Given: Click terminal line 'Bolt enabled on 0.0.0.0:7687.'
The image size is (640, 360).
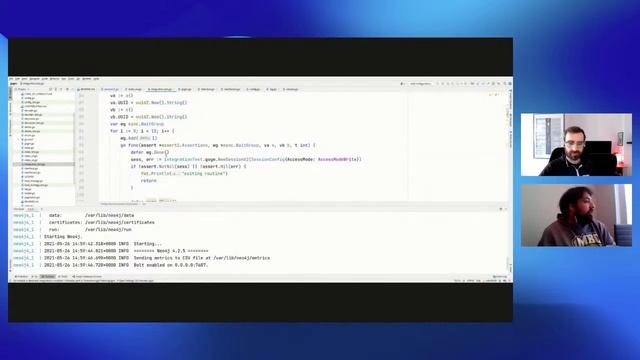Looking at the screenshot, I should pos(171,265).
